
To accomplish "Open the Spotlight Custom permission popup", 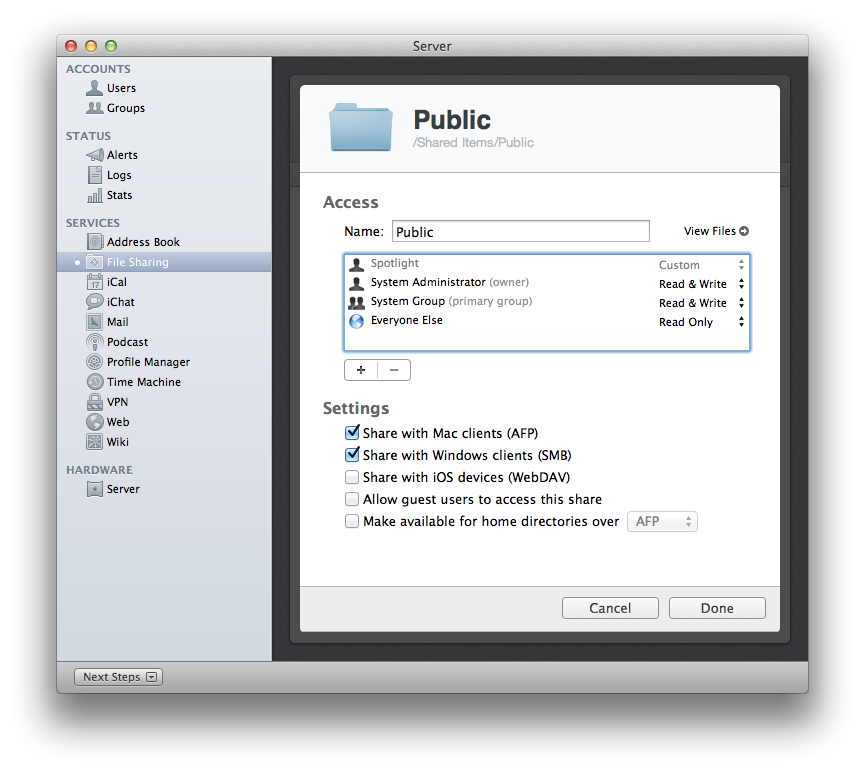I will [701, 265].
